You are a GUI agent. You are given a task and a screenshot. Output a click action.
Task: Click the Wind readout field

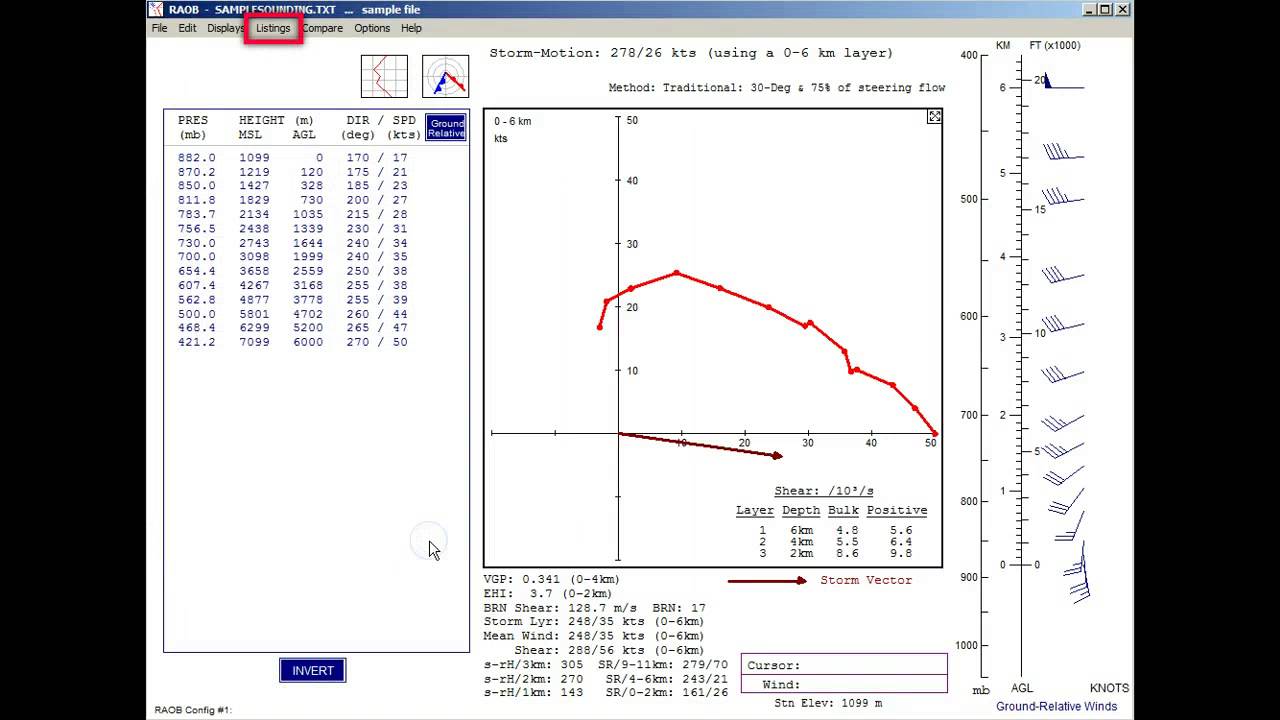pos(844,684)
